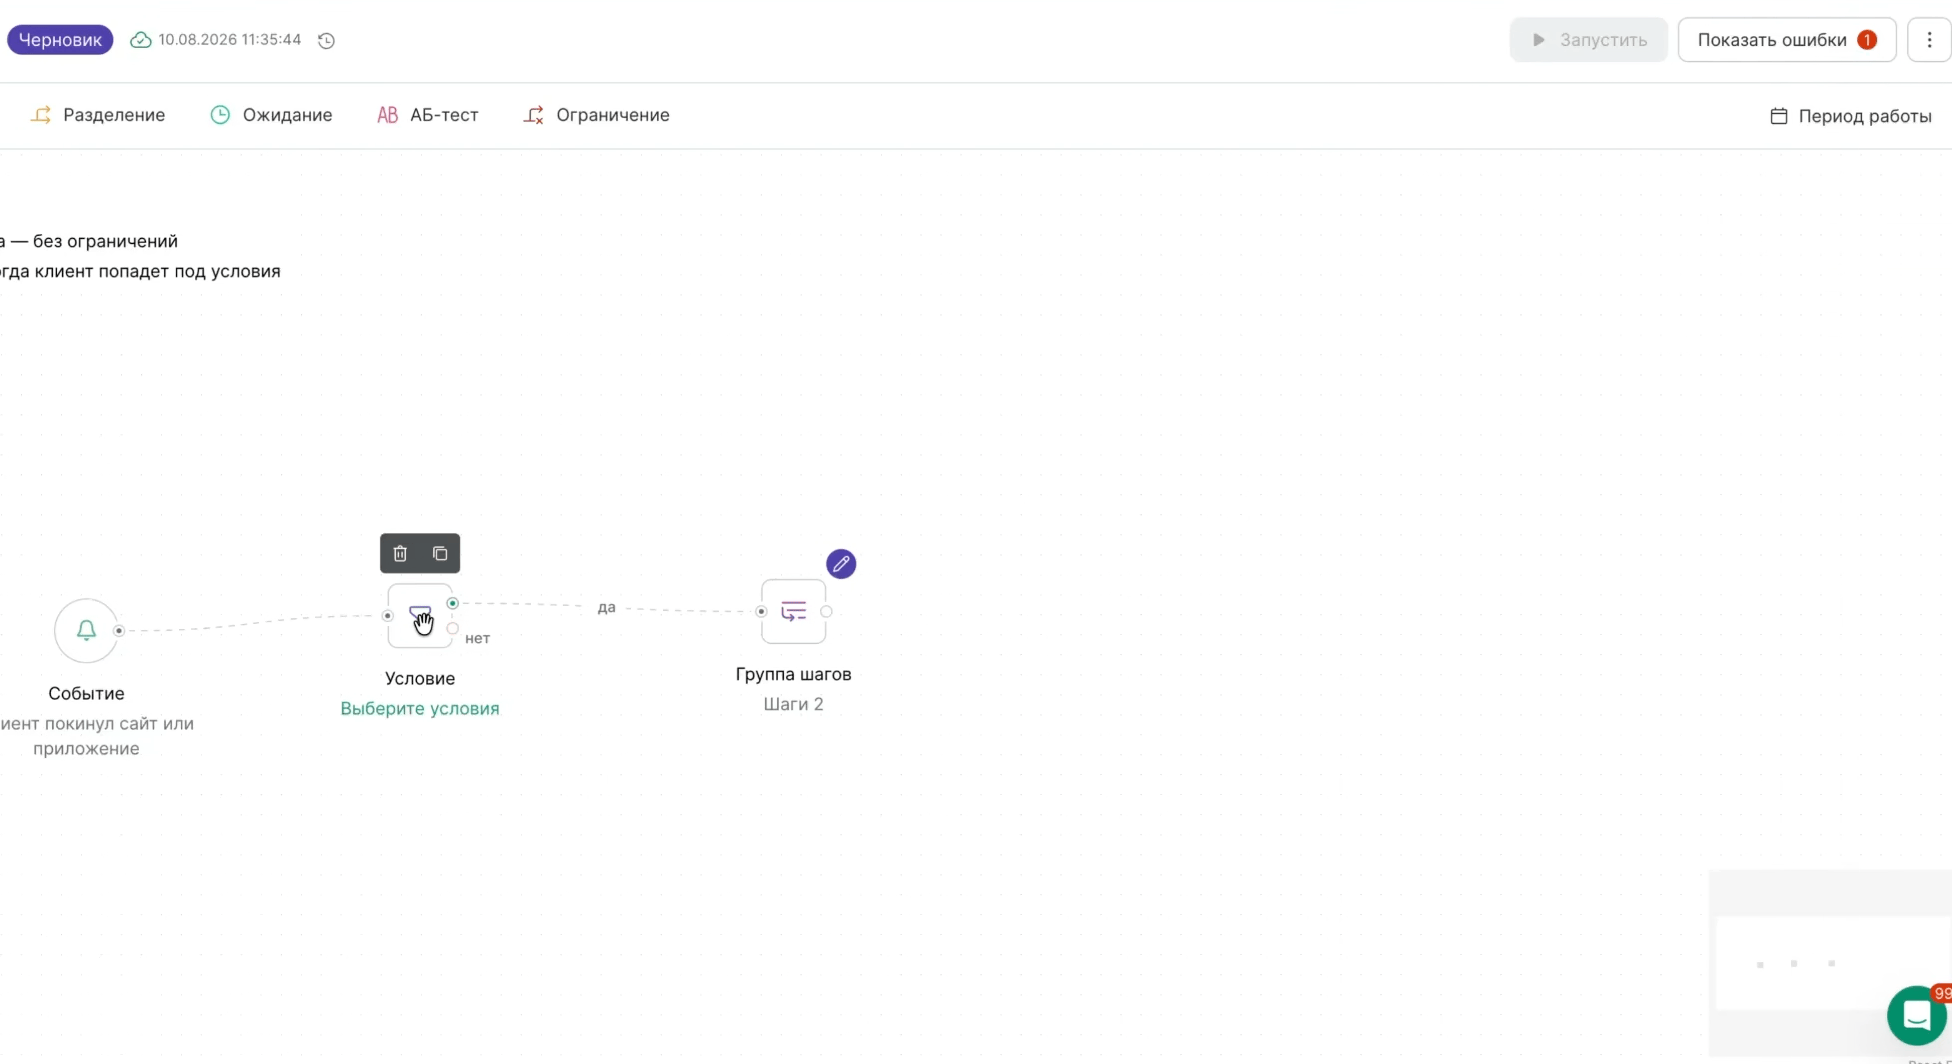The image size is (1952, 1064).
Task: Click the cloud saved status icon
Action: (141, 40)
